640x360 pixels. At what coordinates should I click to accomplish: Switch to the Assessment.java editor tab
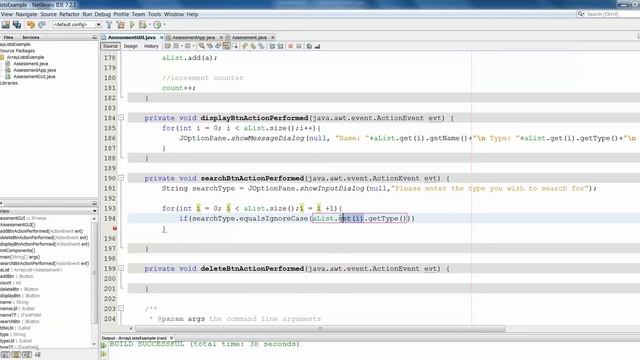(x=249, y=37)
